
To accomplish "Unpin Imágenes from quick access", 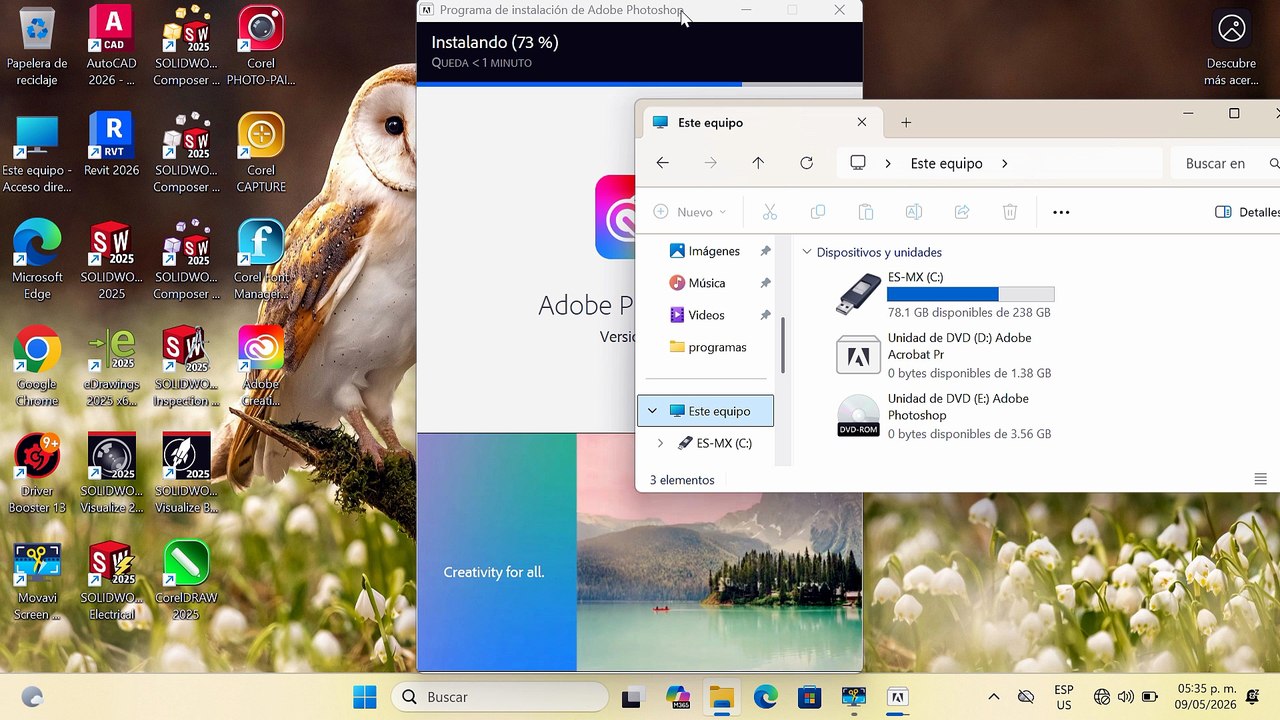I will pyautogui.click(x=765, y=251).
